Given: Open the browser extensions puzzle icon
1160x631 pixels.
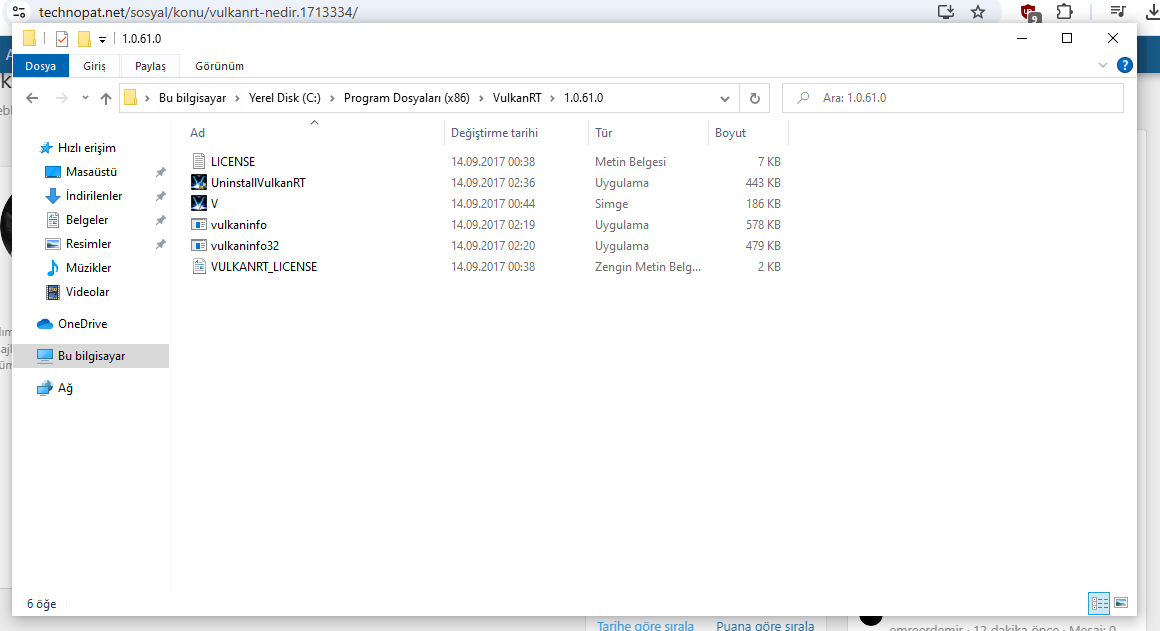Looking at the screenshot, I should [x=1064, y=12].
